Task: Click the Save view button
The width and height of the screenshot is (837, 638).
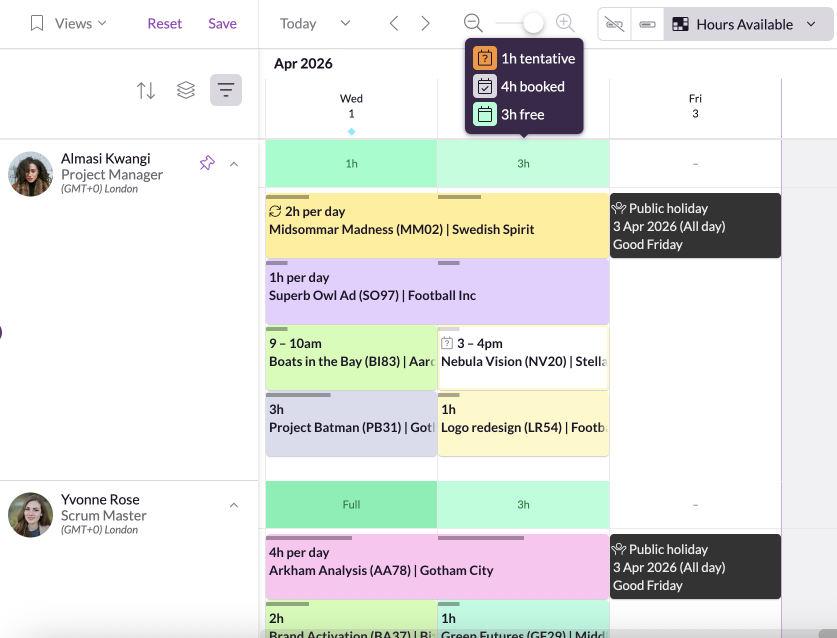Action: 222,23
